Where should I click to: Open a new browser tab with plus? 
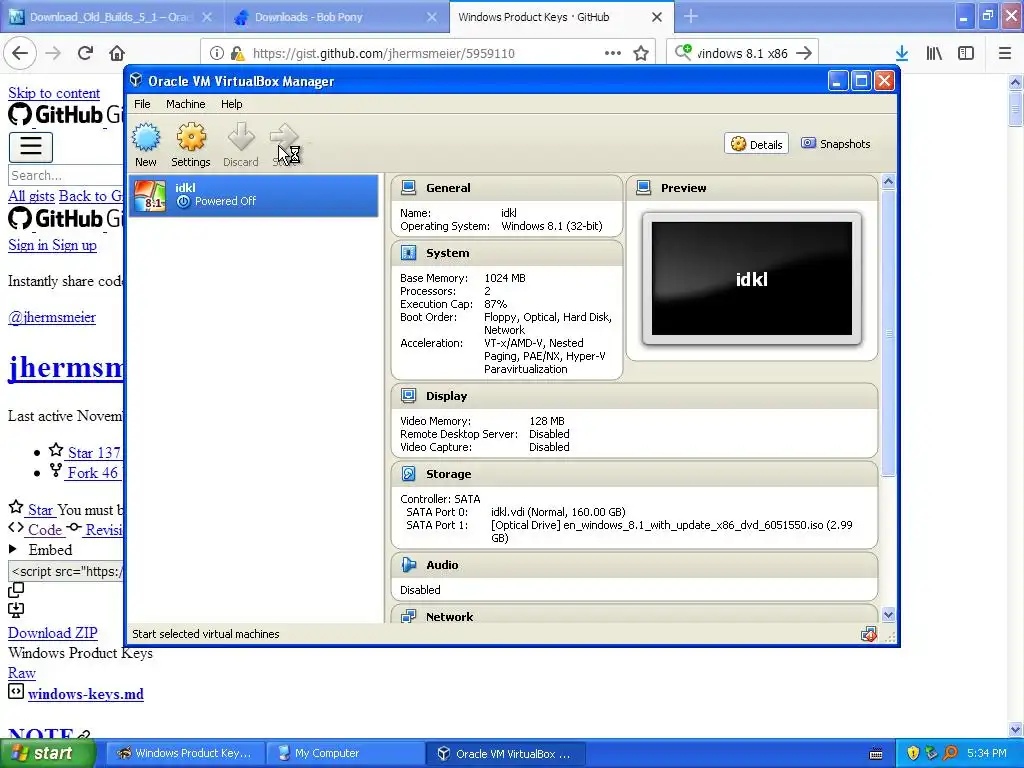[x=691, y=17]
